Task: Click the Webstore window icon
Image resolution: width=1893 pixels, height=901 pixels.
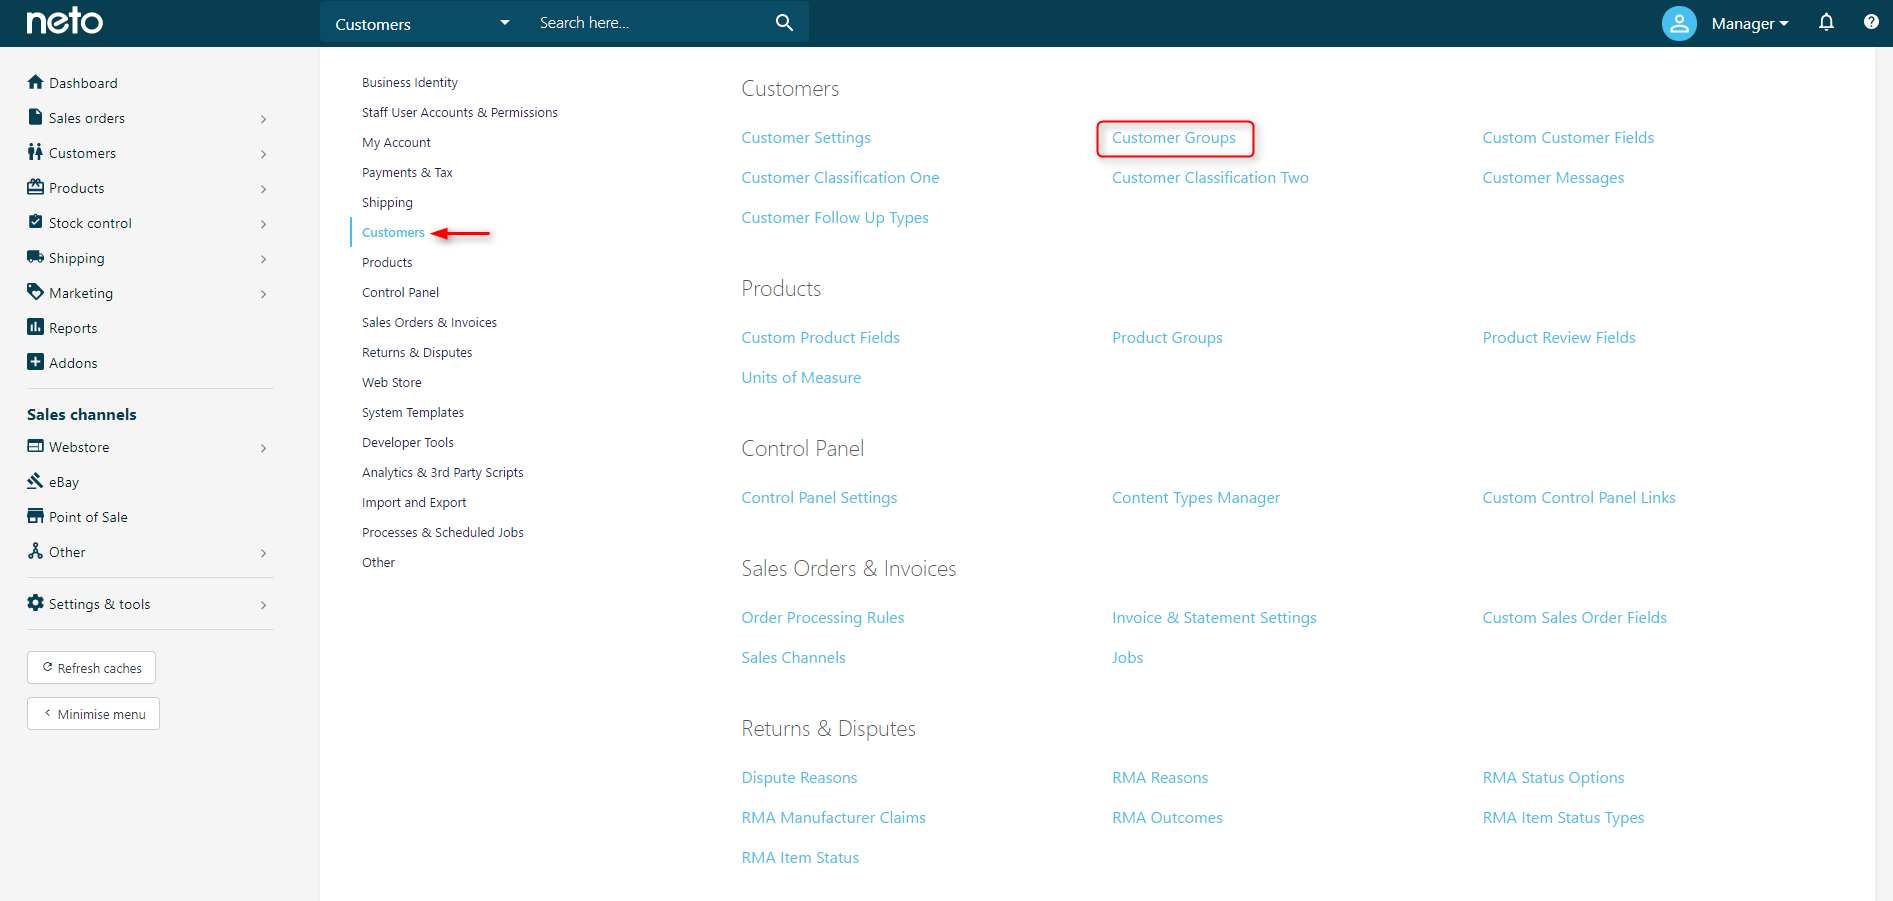Action: tap(36, 446)
